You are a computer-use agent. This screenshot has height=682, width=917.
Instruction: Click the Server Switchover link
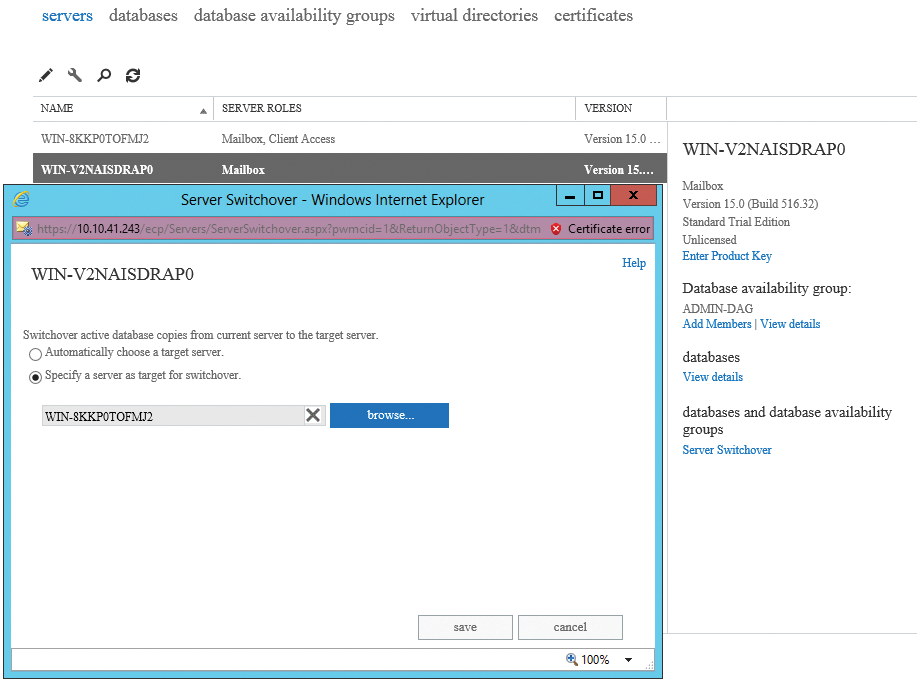pos(727,449)
